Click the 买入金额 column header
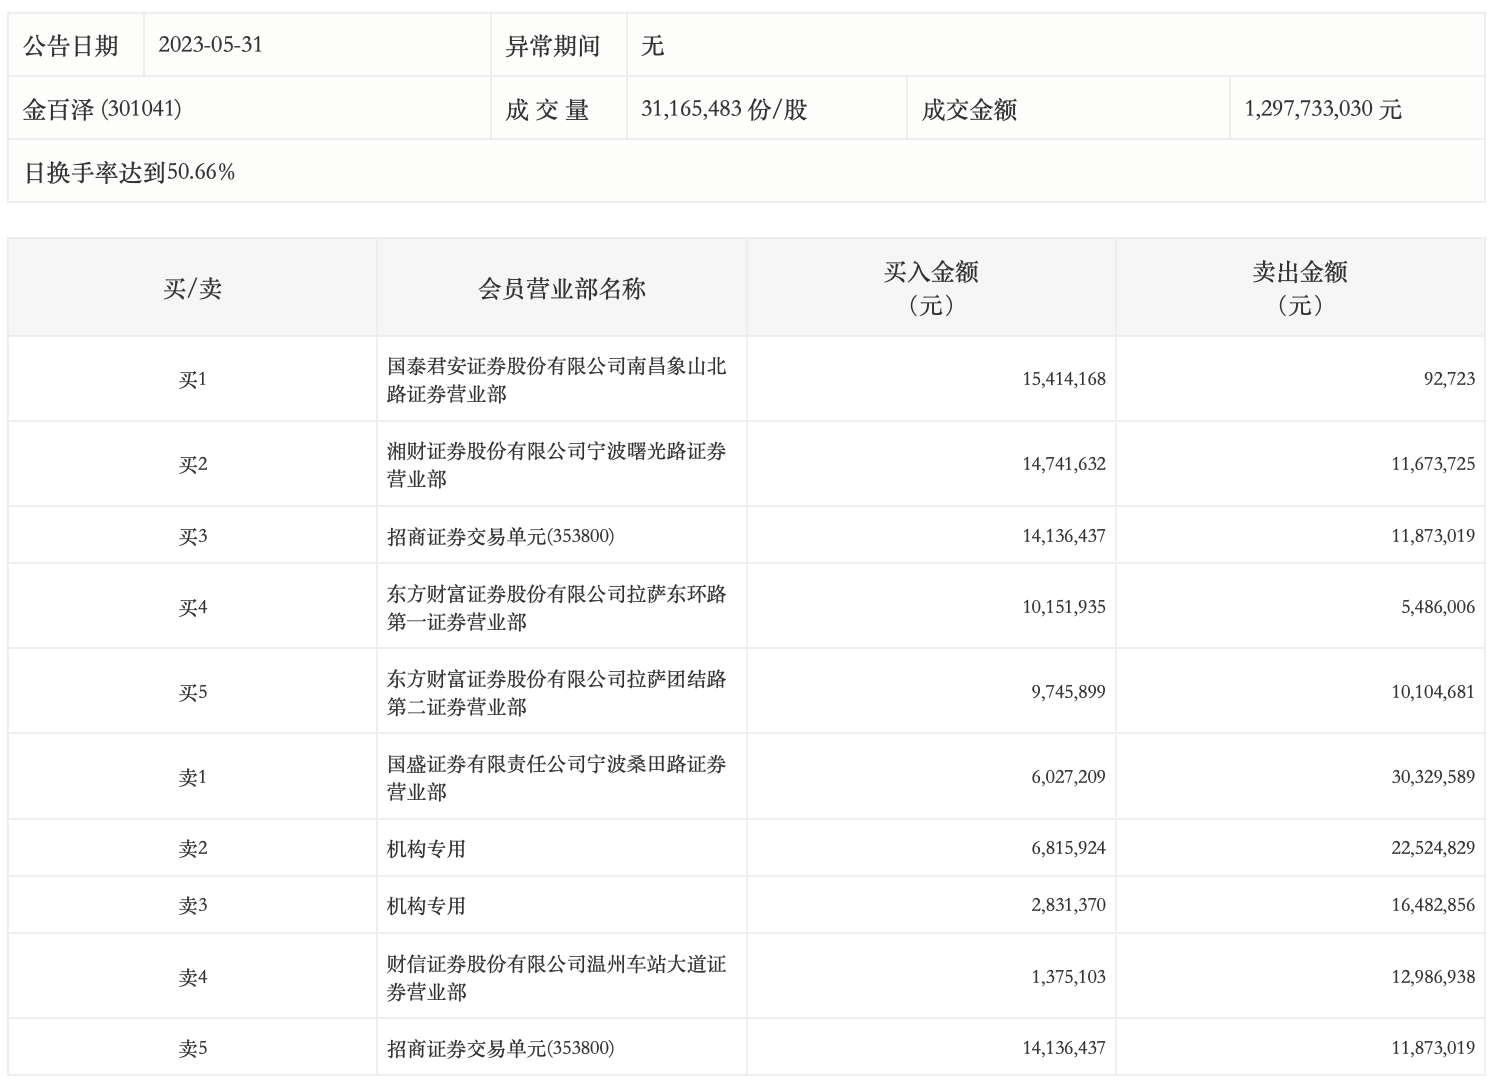1502x1086 pixels. (930, 287)
